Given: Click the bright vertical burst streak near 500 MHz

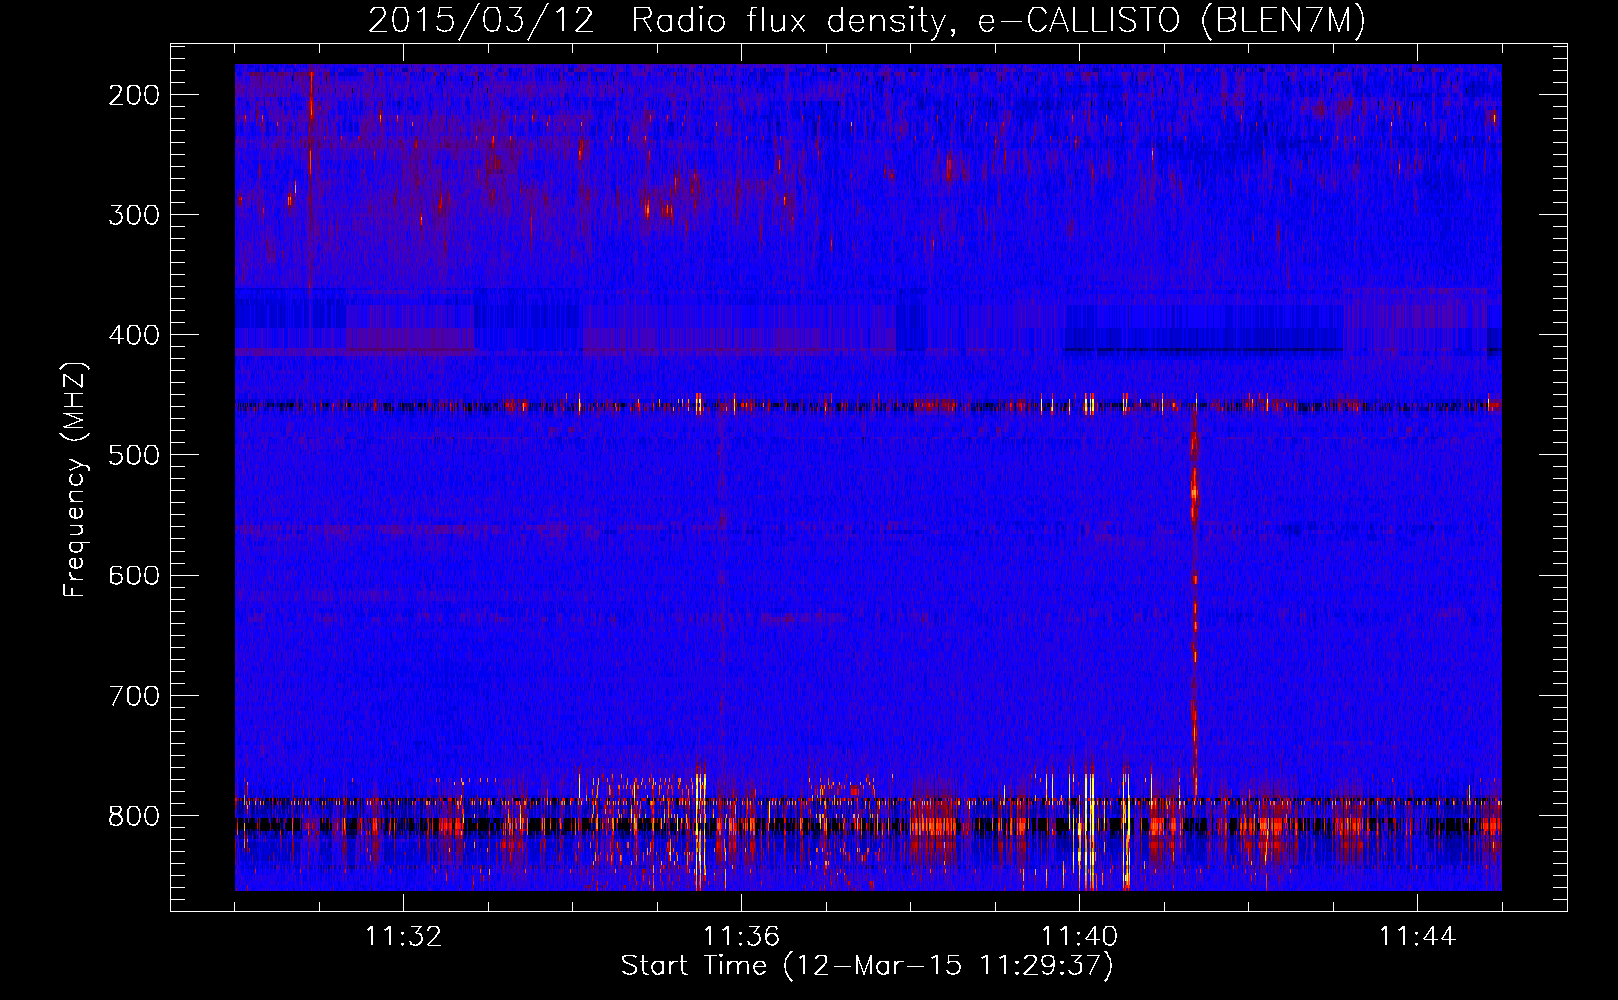Looking at the screenshot, I should click(1194, 490).
